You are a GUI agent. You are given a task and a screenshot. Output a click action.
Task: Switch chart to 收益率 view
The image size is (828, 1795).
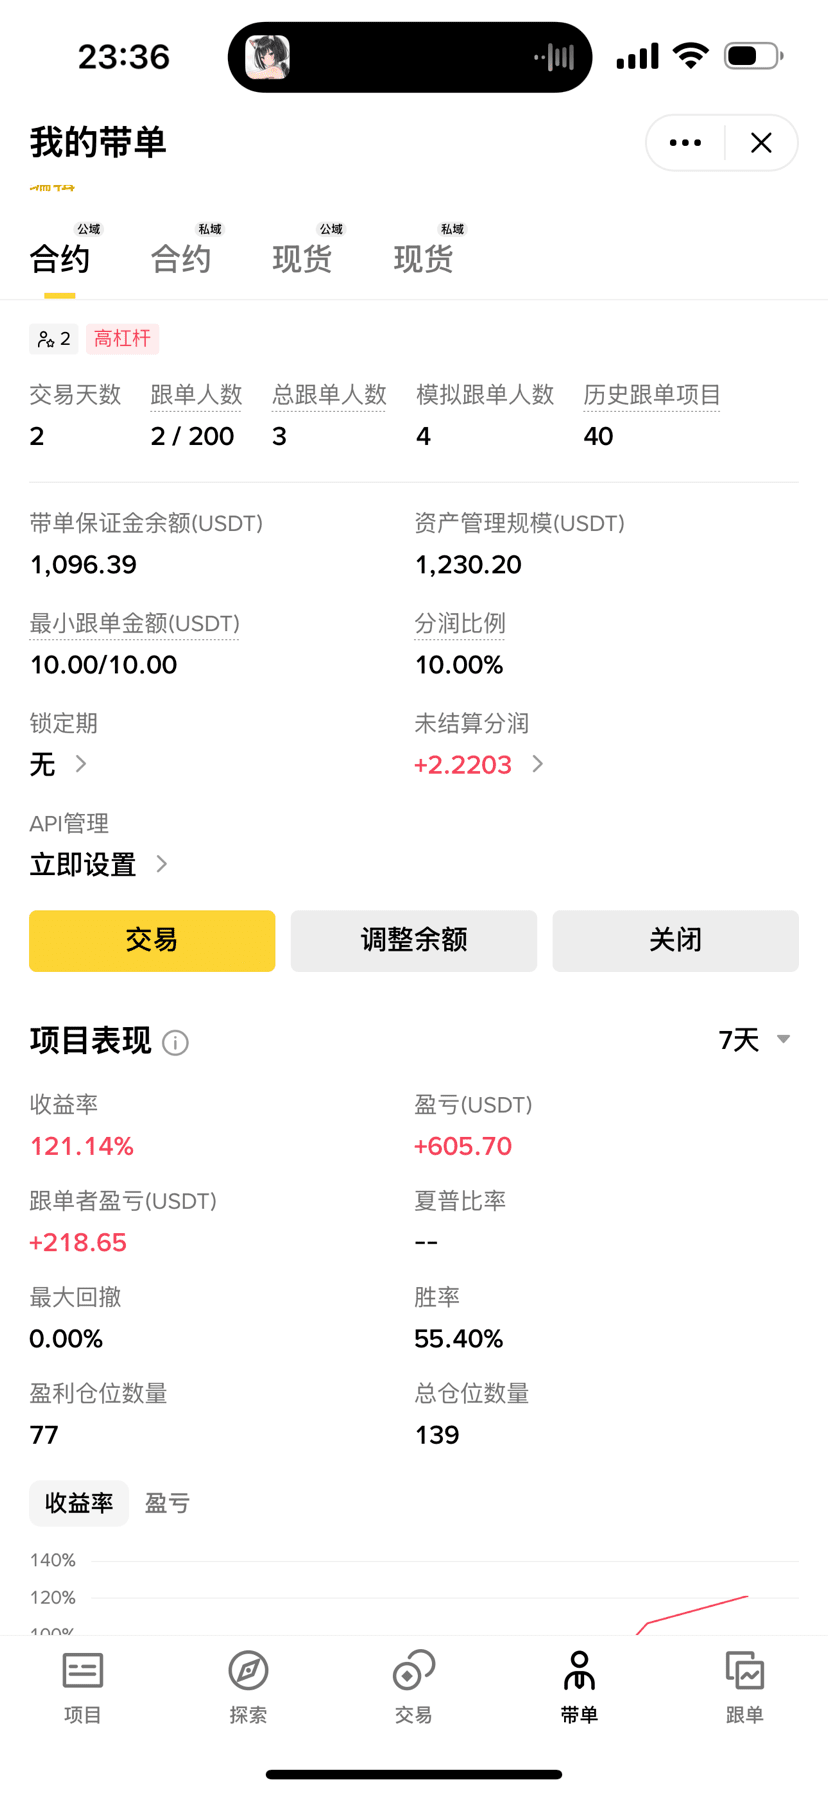tap(79, 1503)
